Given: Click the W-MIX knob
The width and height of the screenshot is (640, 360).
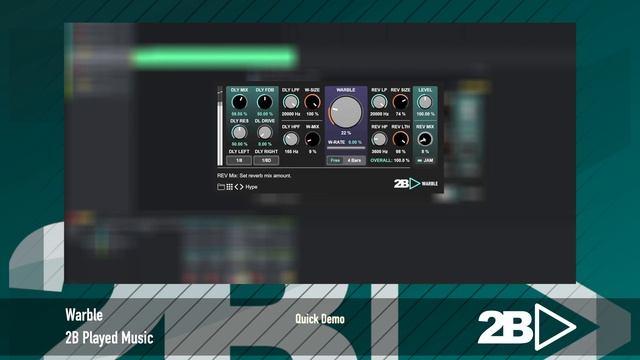Looking at the screenshot, I should pyautogui.click(x=312, y=139).
